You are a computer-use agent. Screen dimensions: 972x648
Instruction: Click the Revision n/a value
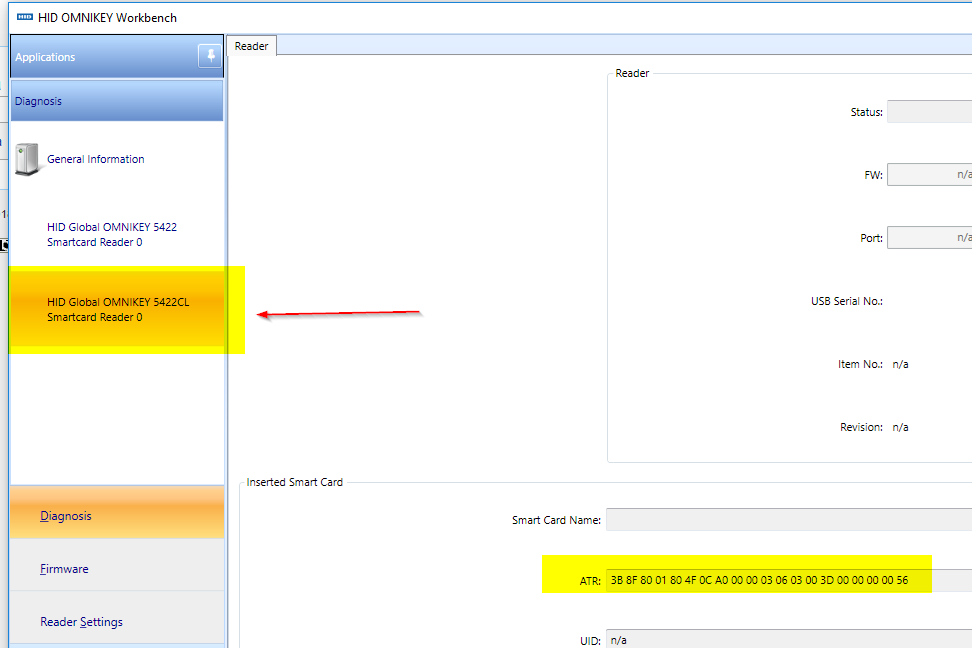coord(900,427)
